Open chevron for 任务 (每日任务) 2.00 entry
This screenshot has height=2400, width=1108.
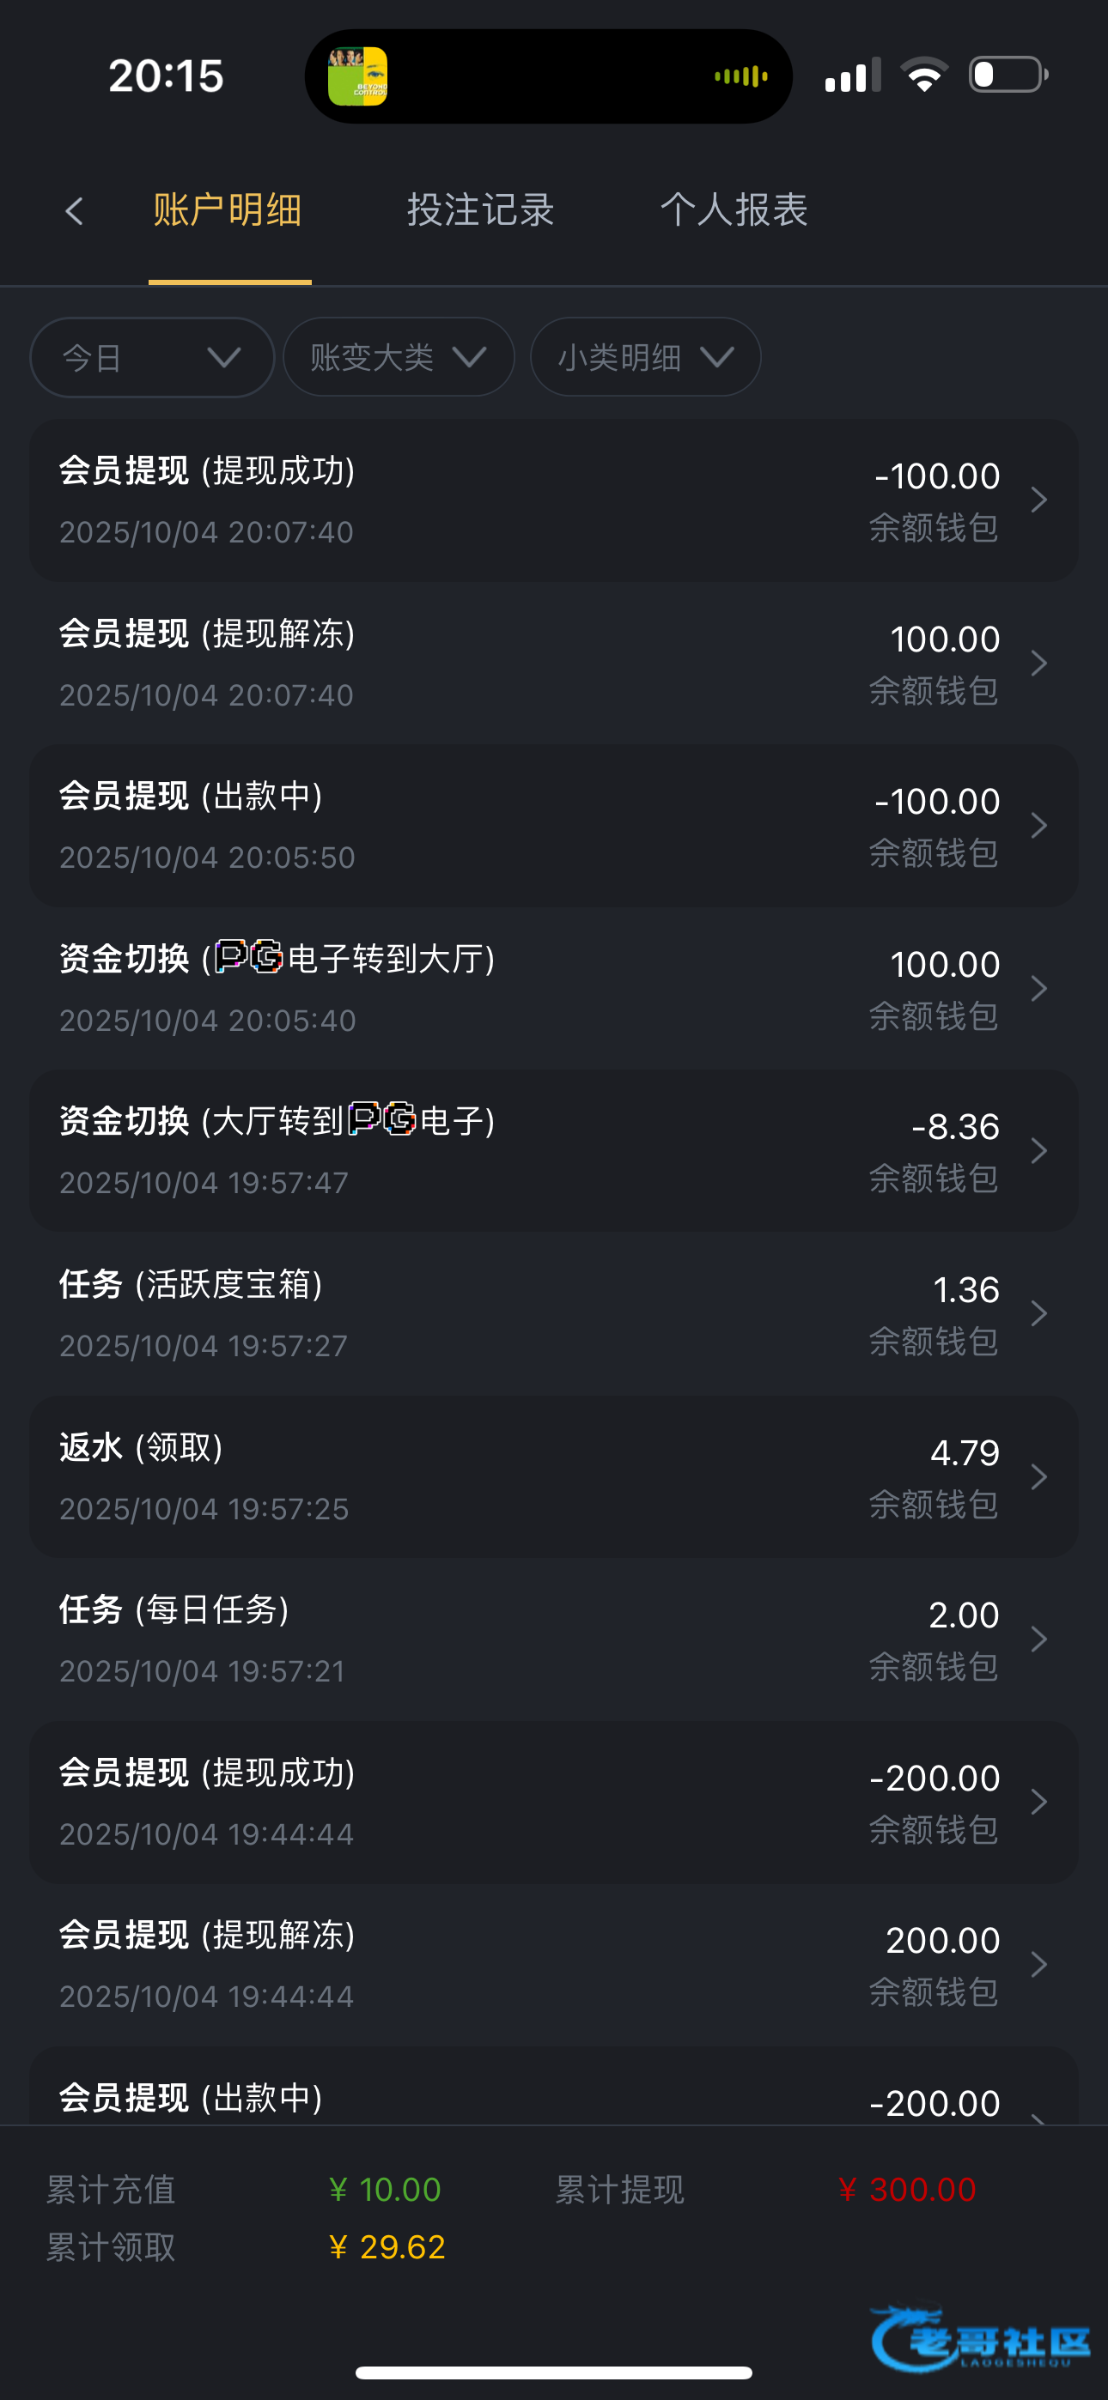(x=1039, y=1640)
